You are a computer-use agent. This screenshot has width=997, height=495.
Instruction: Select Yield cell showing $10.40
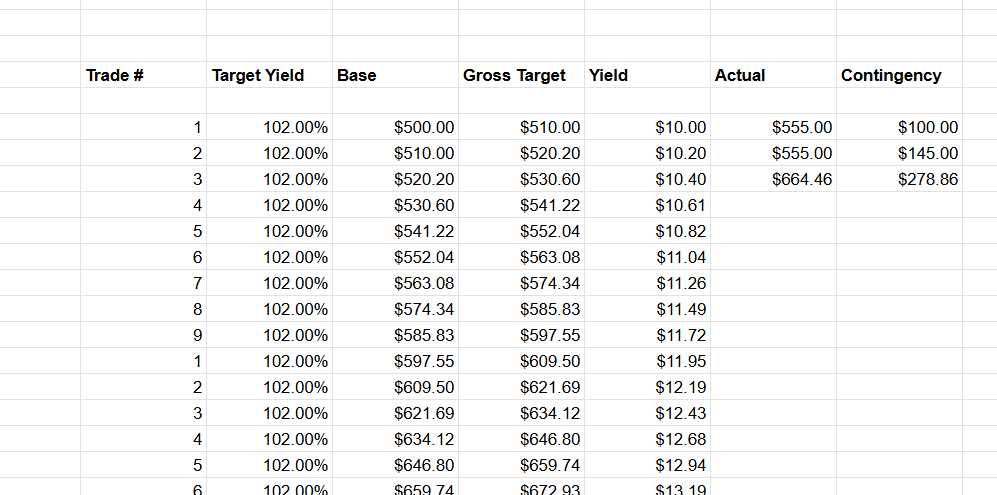(647, 179)
